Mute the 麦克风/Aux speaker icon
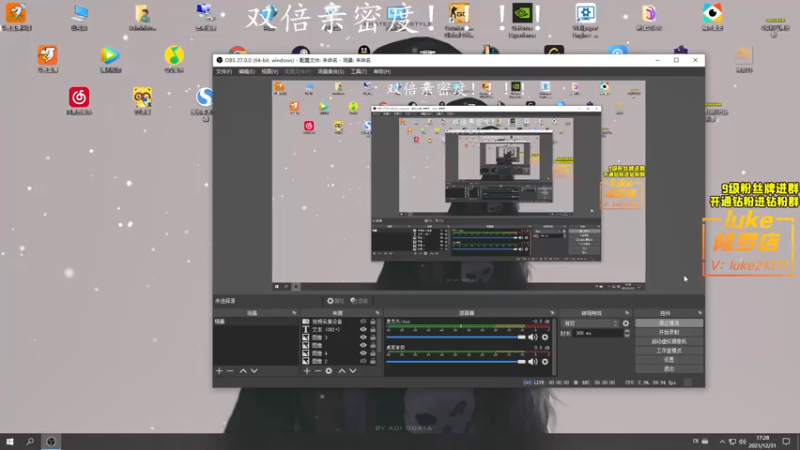 533,337
